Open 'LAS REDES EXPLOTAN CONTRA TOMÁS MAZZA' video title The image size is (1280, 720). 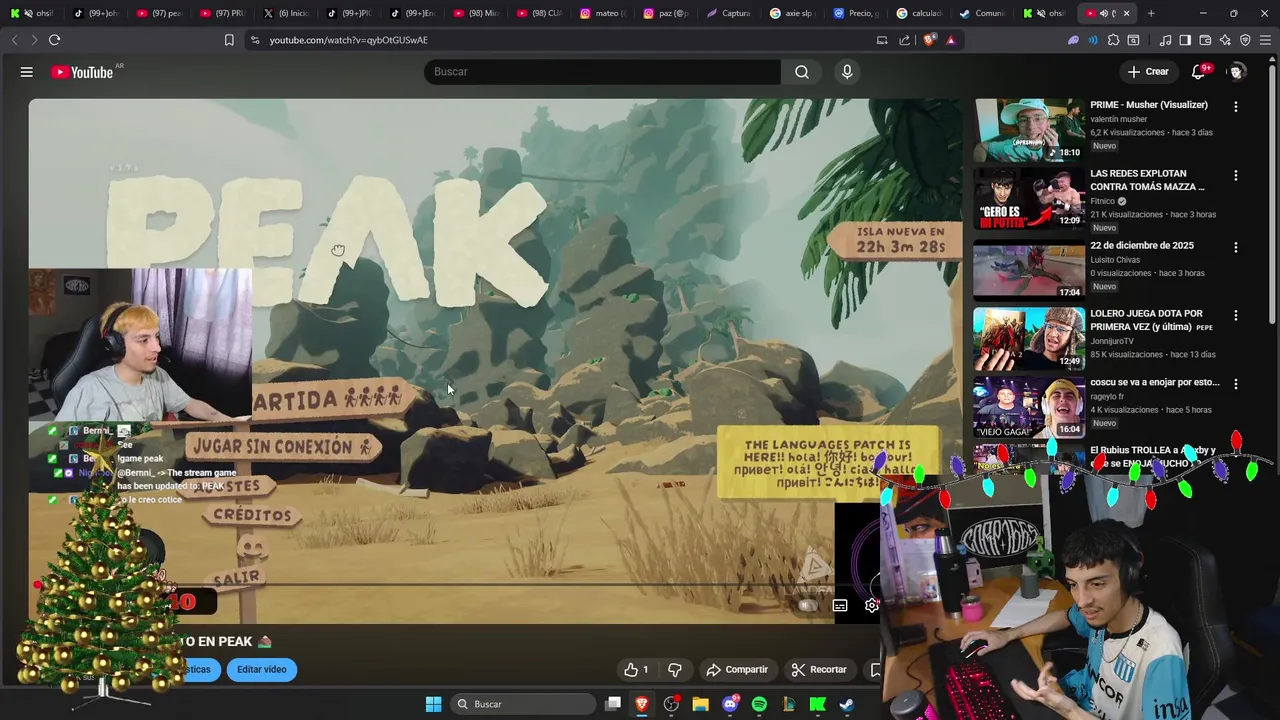coord(1147,180)
